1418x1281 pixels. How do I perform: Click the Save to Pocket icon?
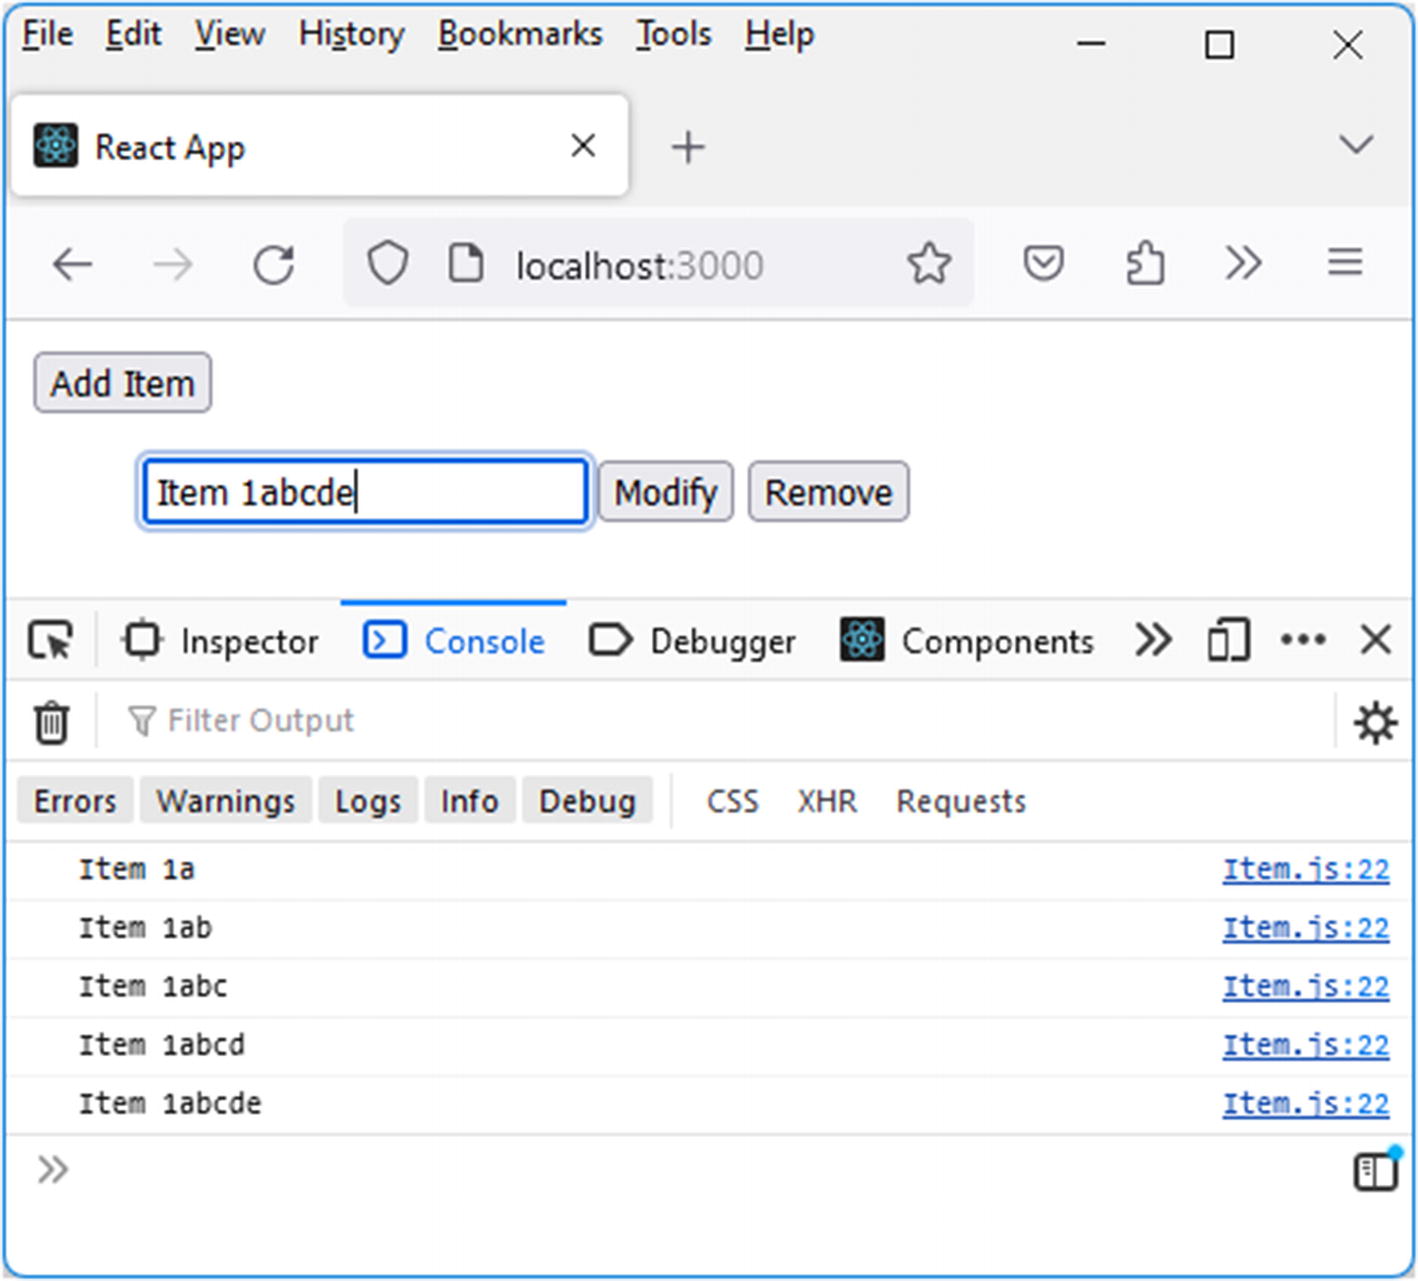coord(1043,264)
